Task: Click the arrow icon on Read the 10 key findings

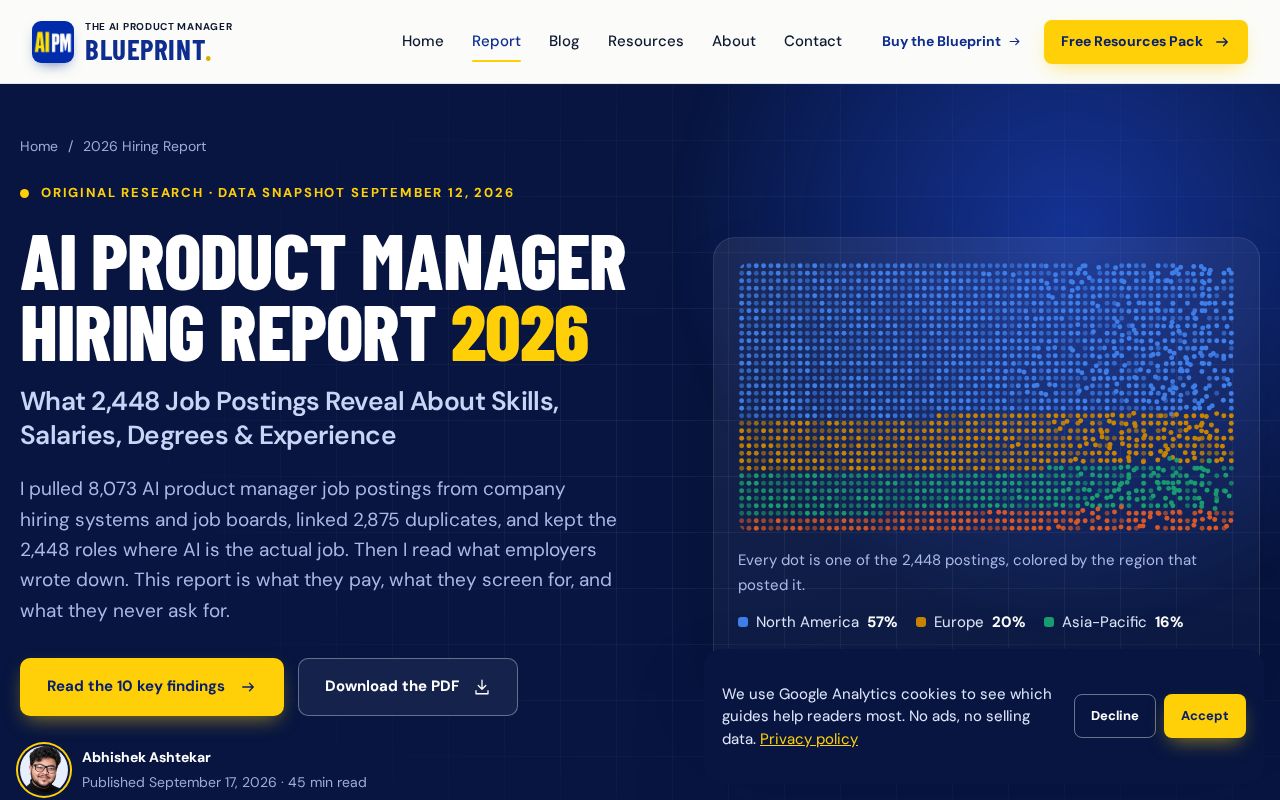Action: pos(248,687)
